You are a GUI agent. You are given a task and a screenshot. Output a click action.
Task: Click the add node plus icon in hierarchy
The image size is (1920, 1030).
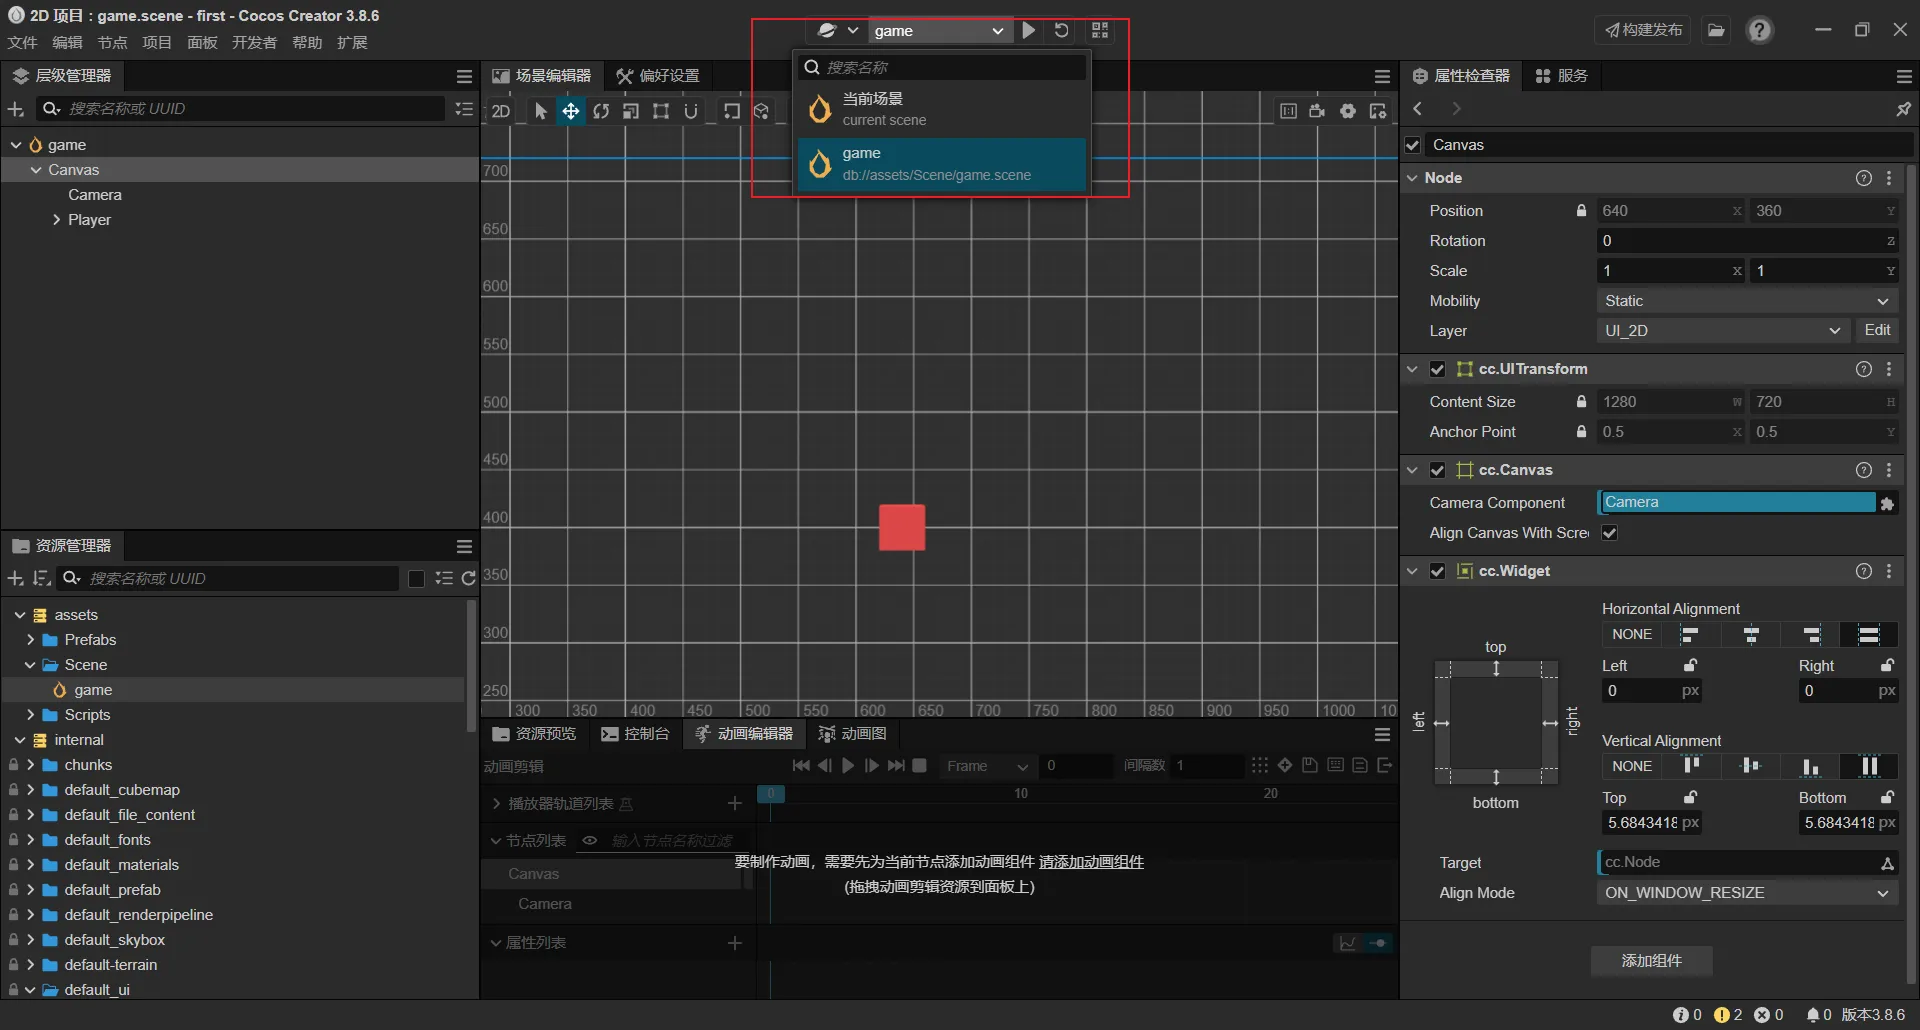(16, 109)
